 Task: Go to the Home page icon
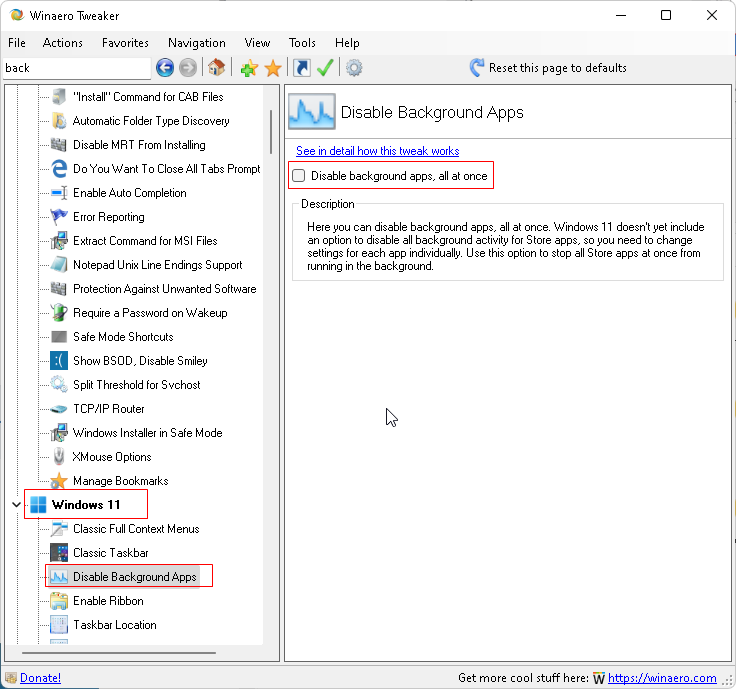[216, 68]
